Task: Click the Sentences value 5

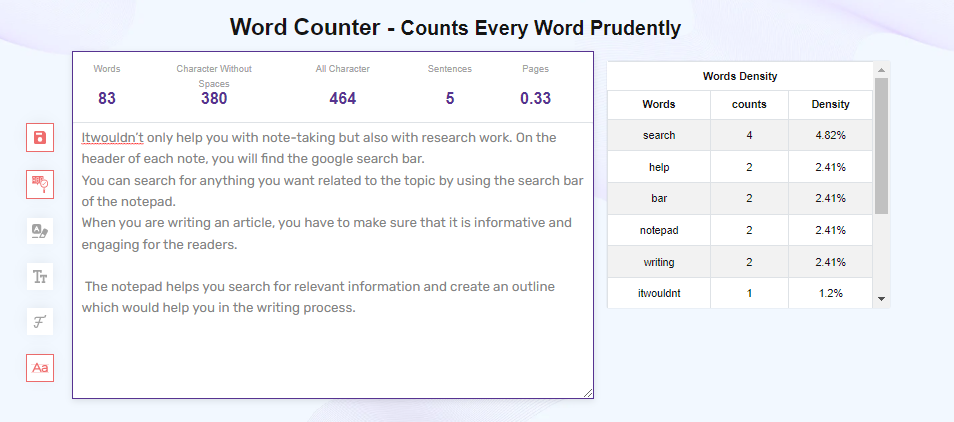Action: pyautogui.click(x=450, y=99)
